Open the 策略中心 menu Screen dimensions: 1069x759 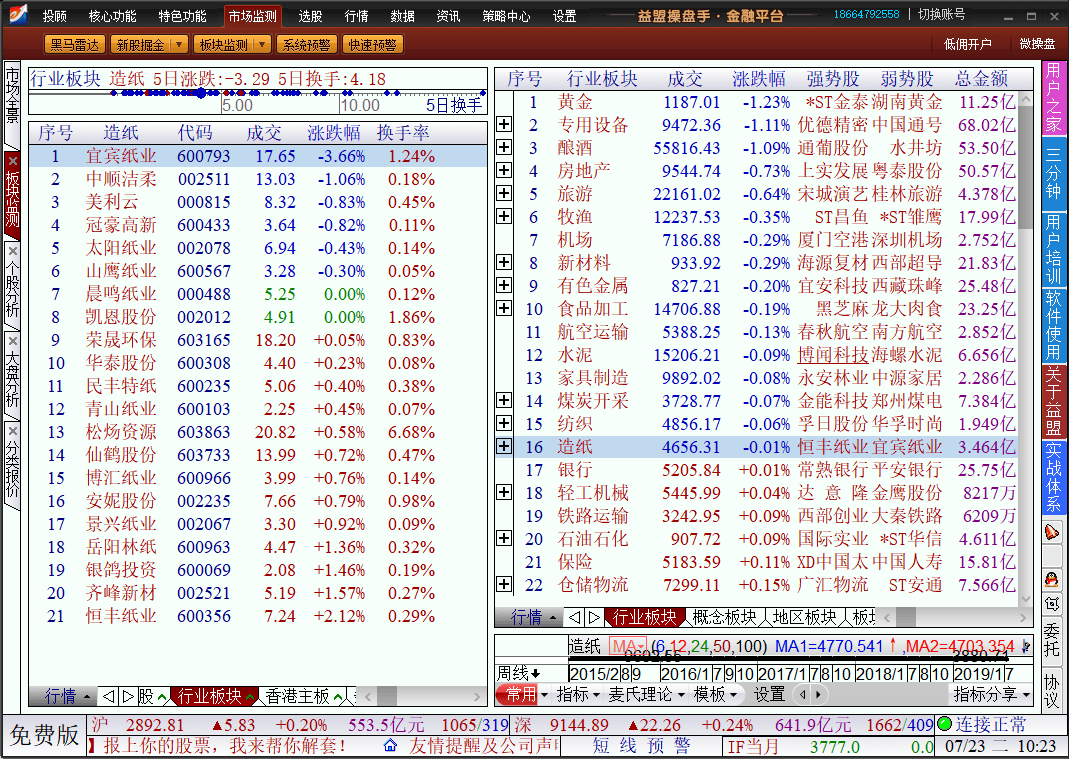[505, 16]
